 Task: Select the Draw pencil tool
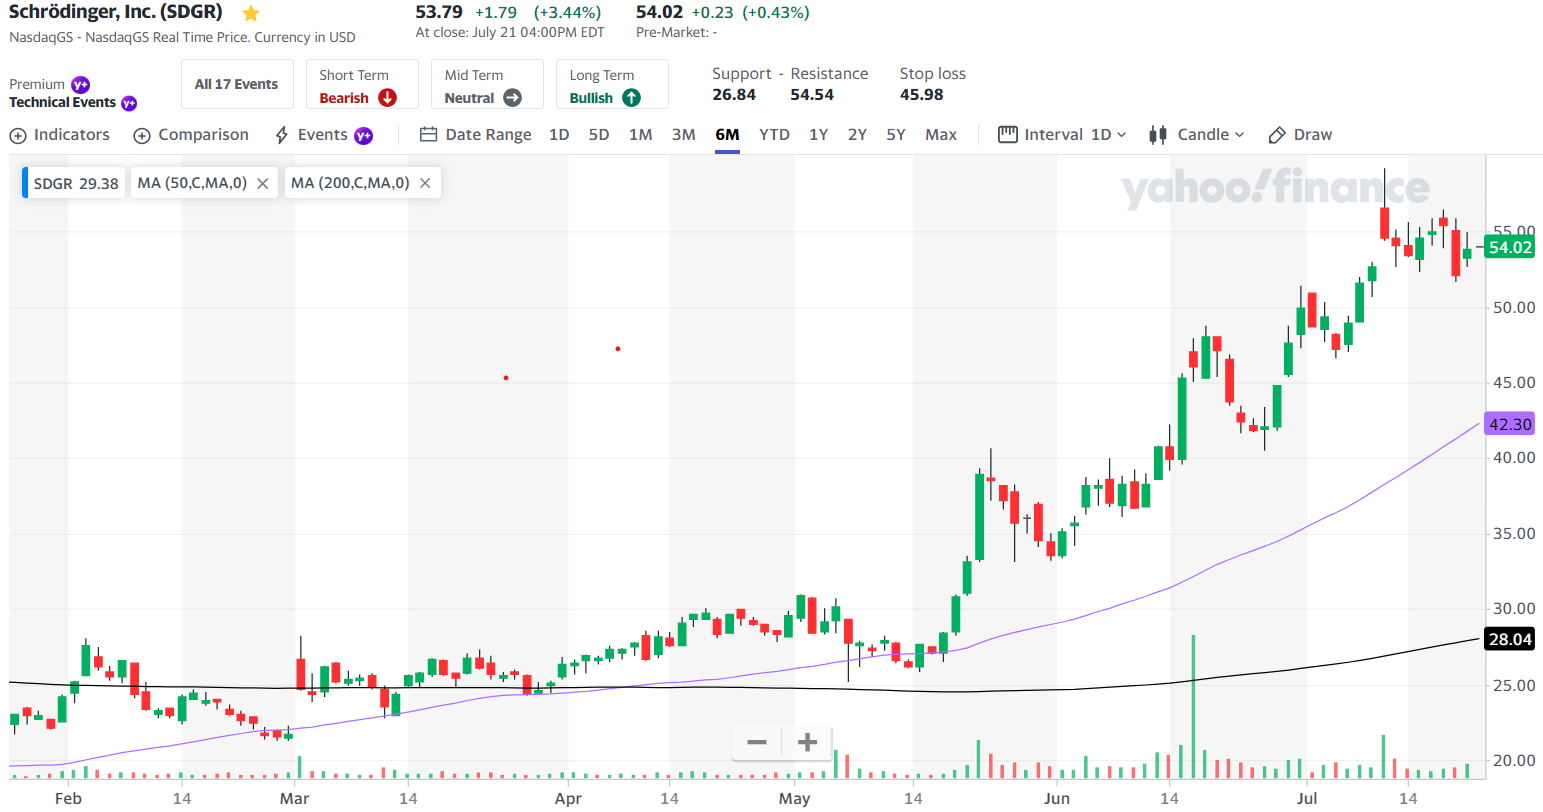(x=1300, y=135)
